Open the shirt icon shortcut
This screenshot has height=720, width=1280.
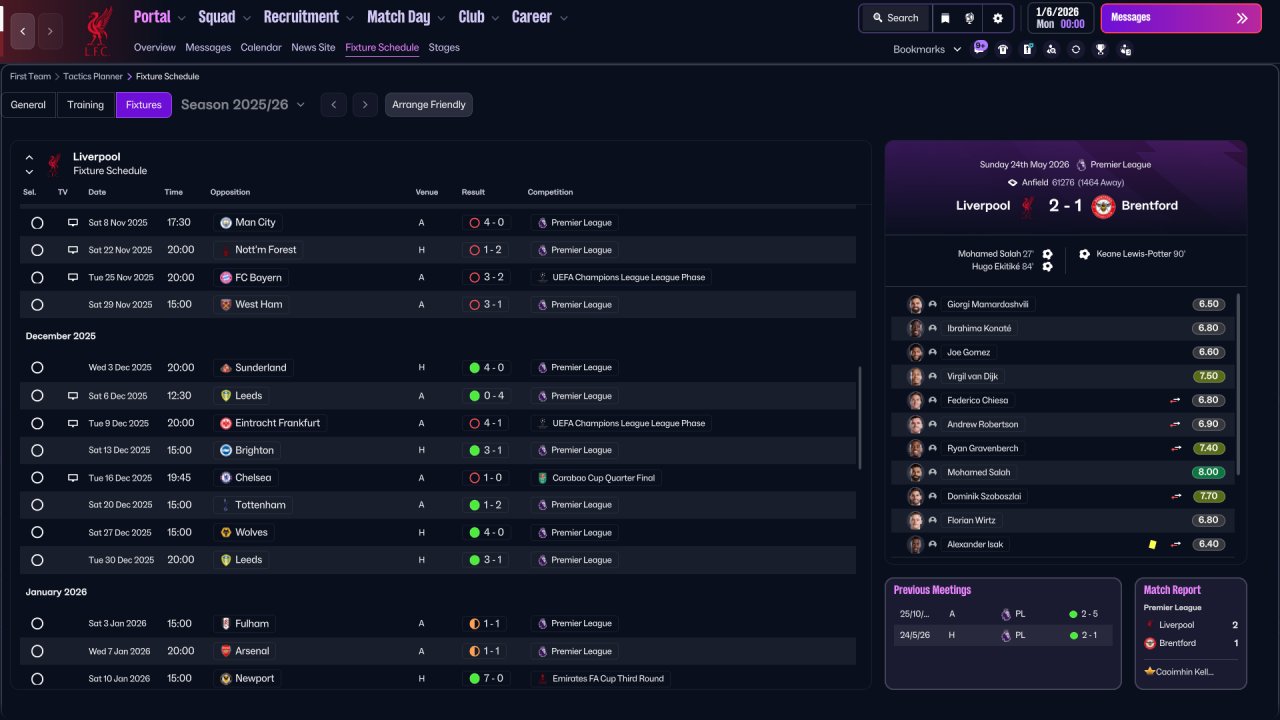tap(1003, 49)
